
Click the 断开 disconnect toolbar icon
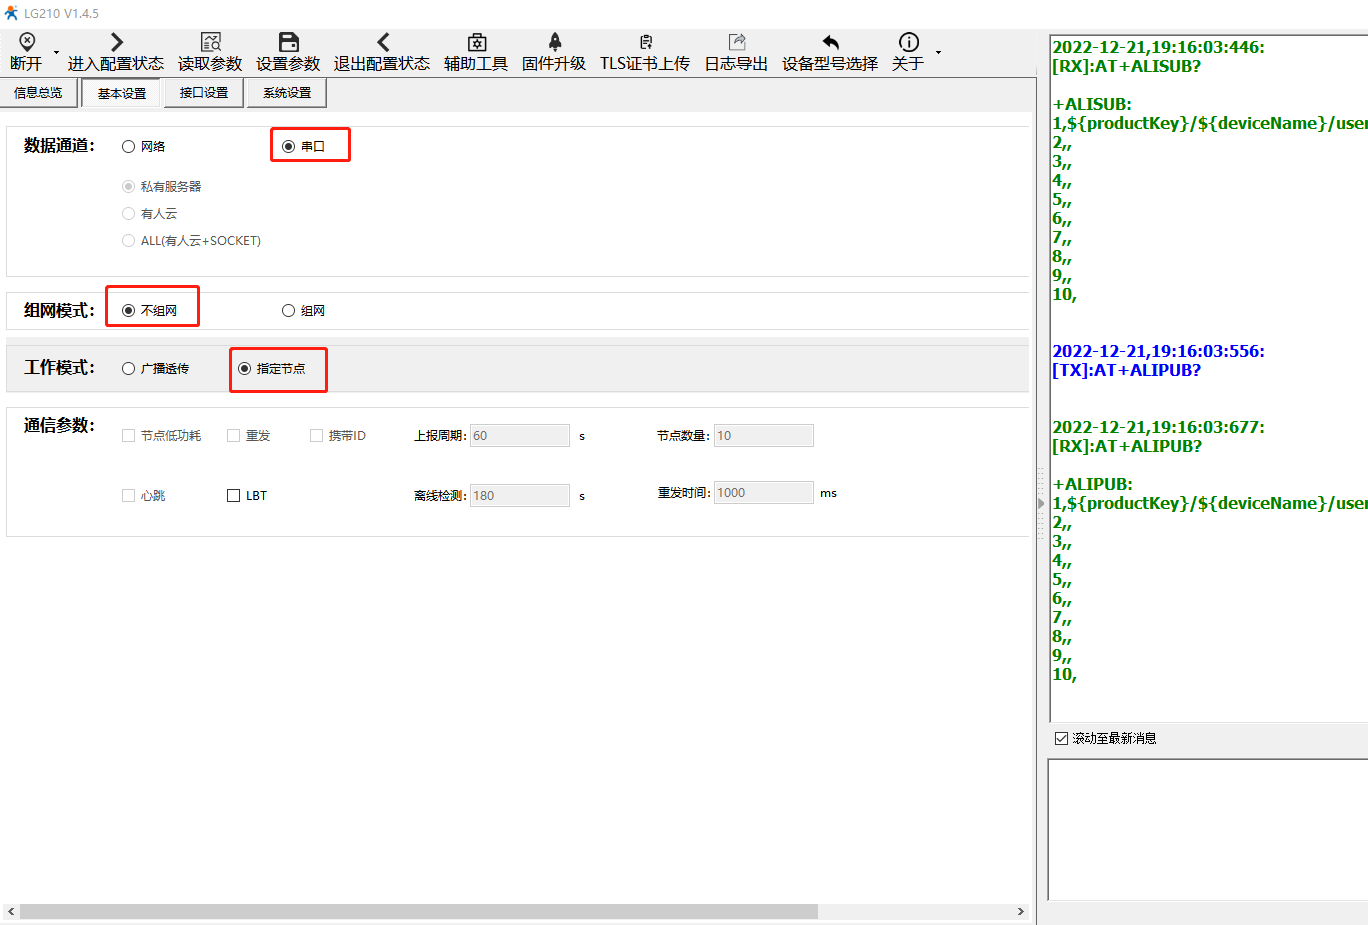coord(27,42)
